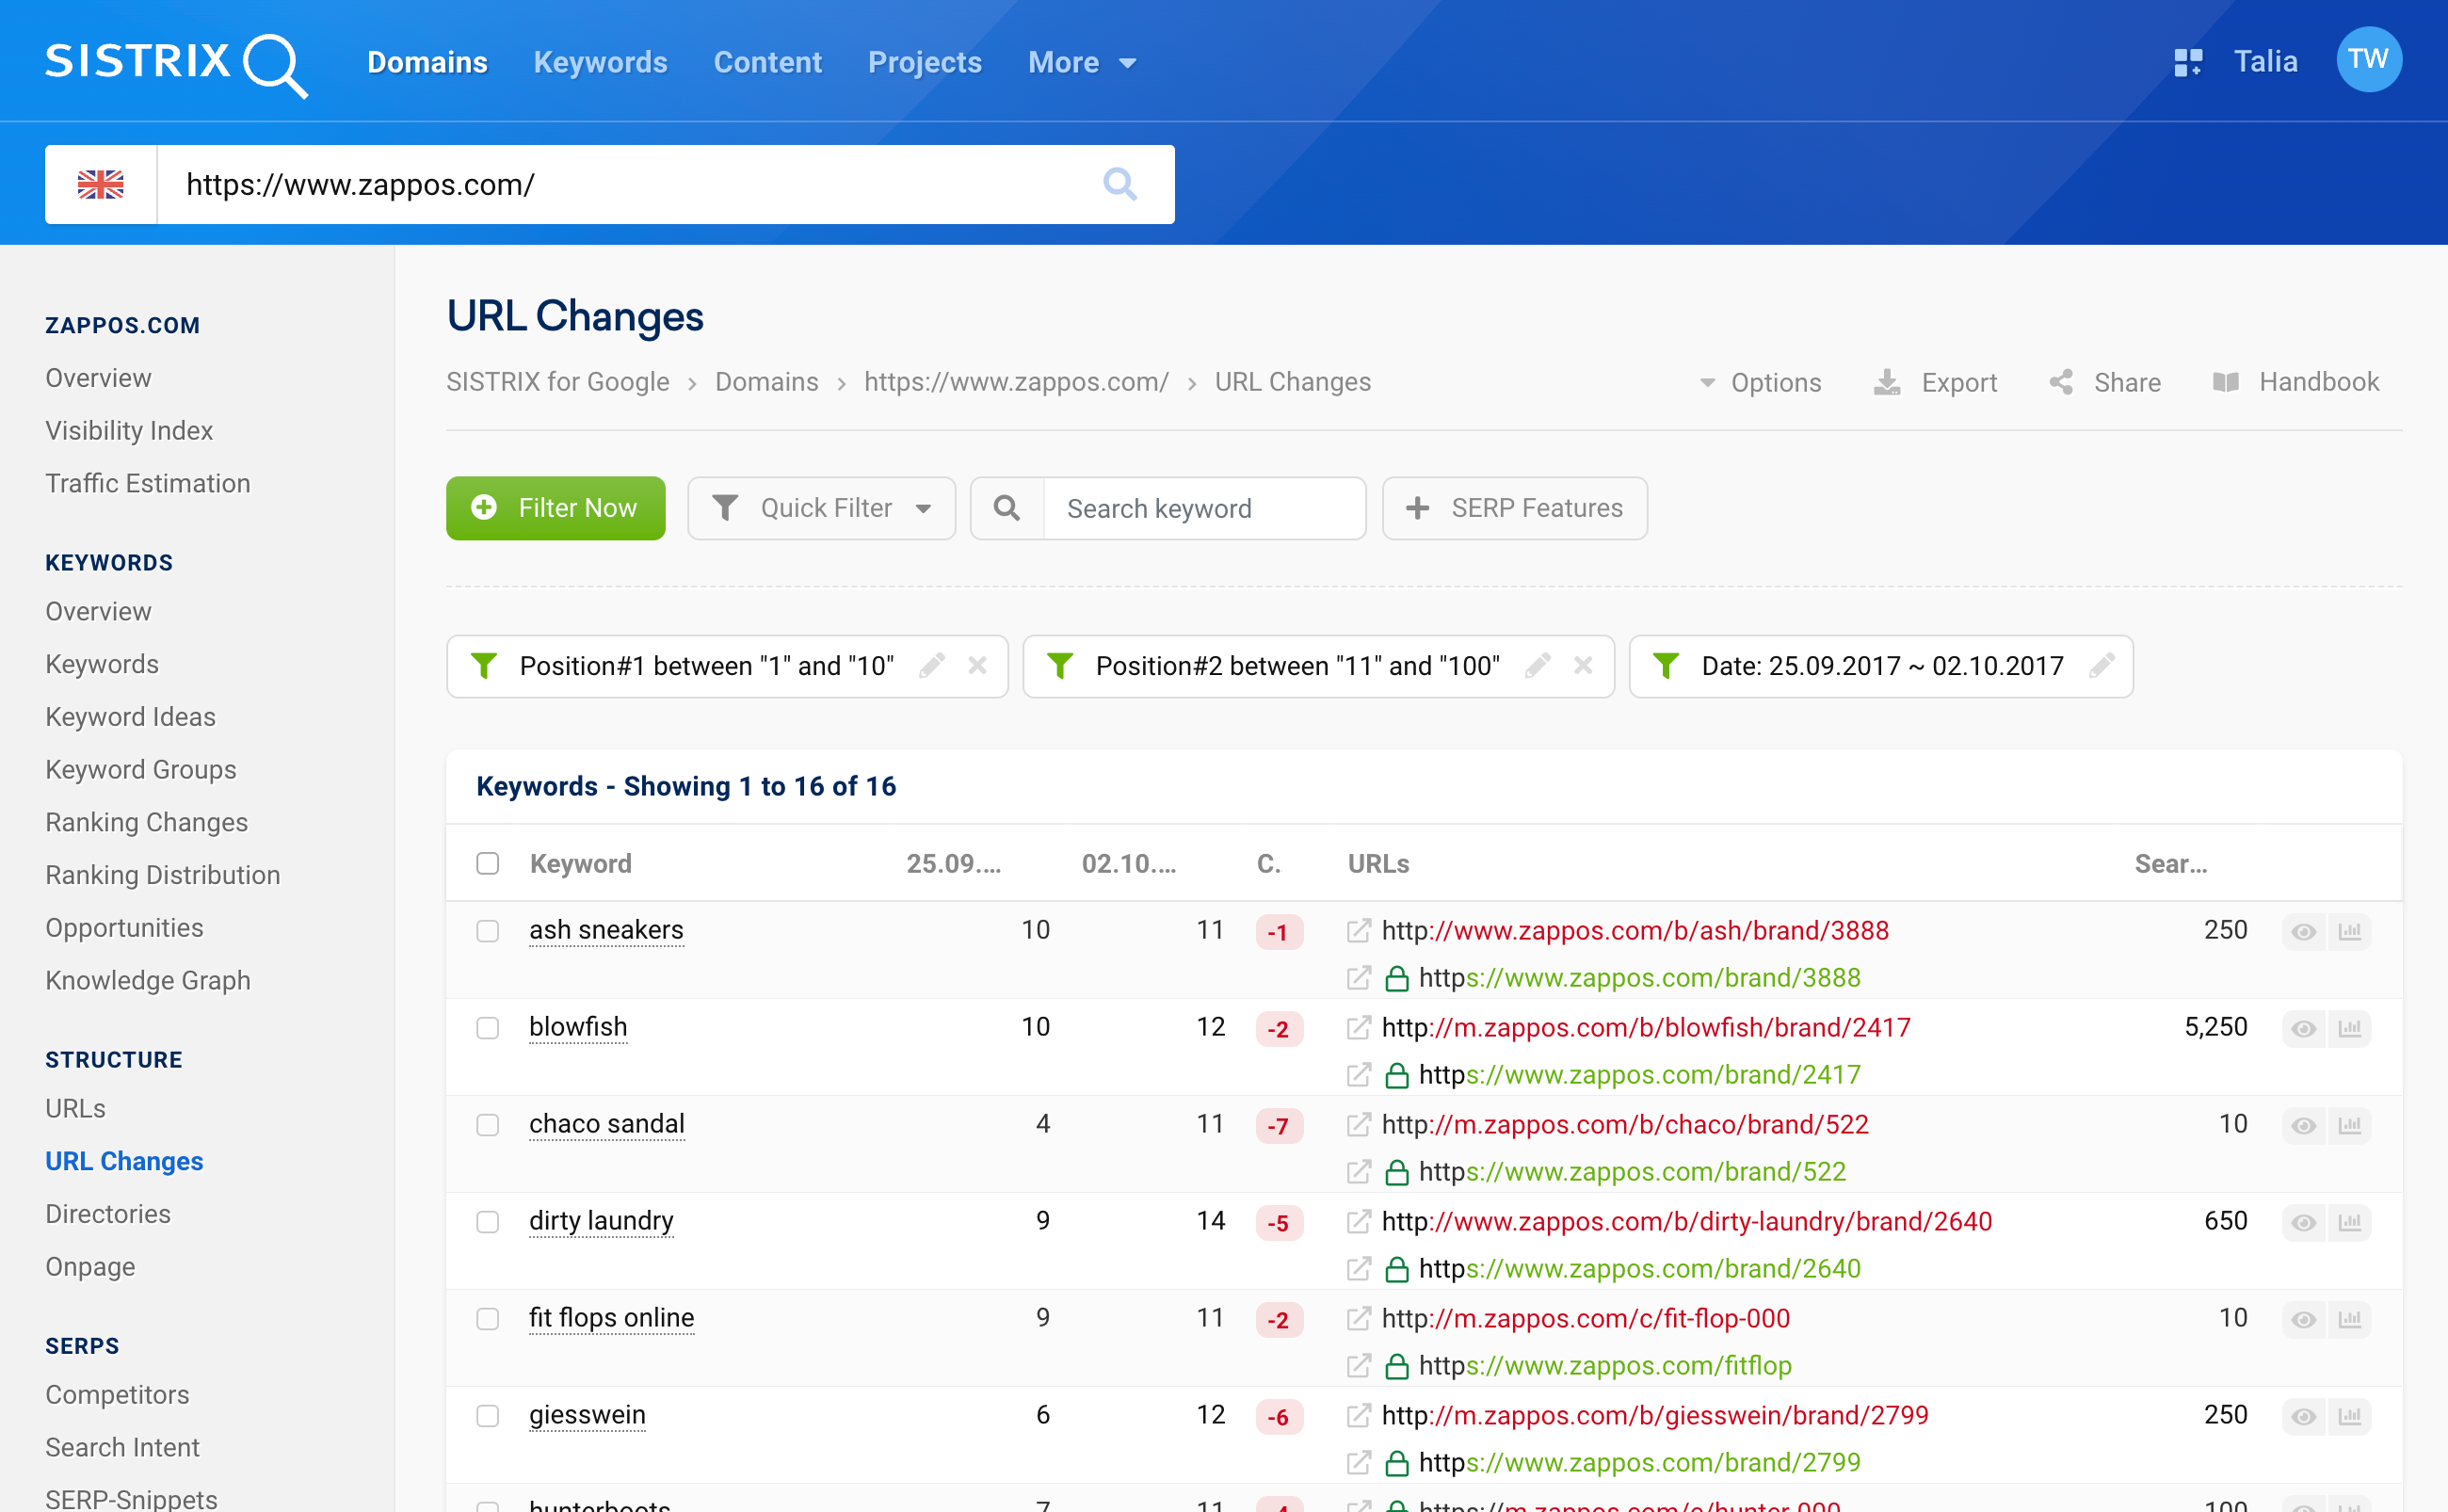Toggle the eye icon for blowfish
The height and width of the screenshot is (1512, 2448).
(2304, 1029)
